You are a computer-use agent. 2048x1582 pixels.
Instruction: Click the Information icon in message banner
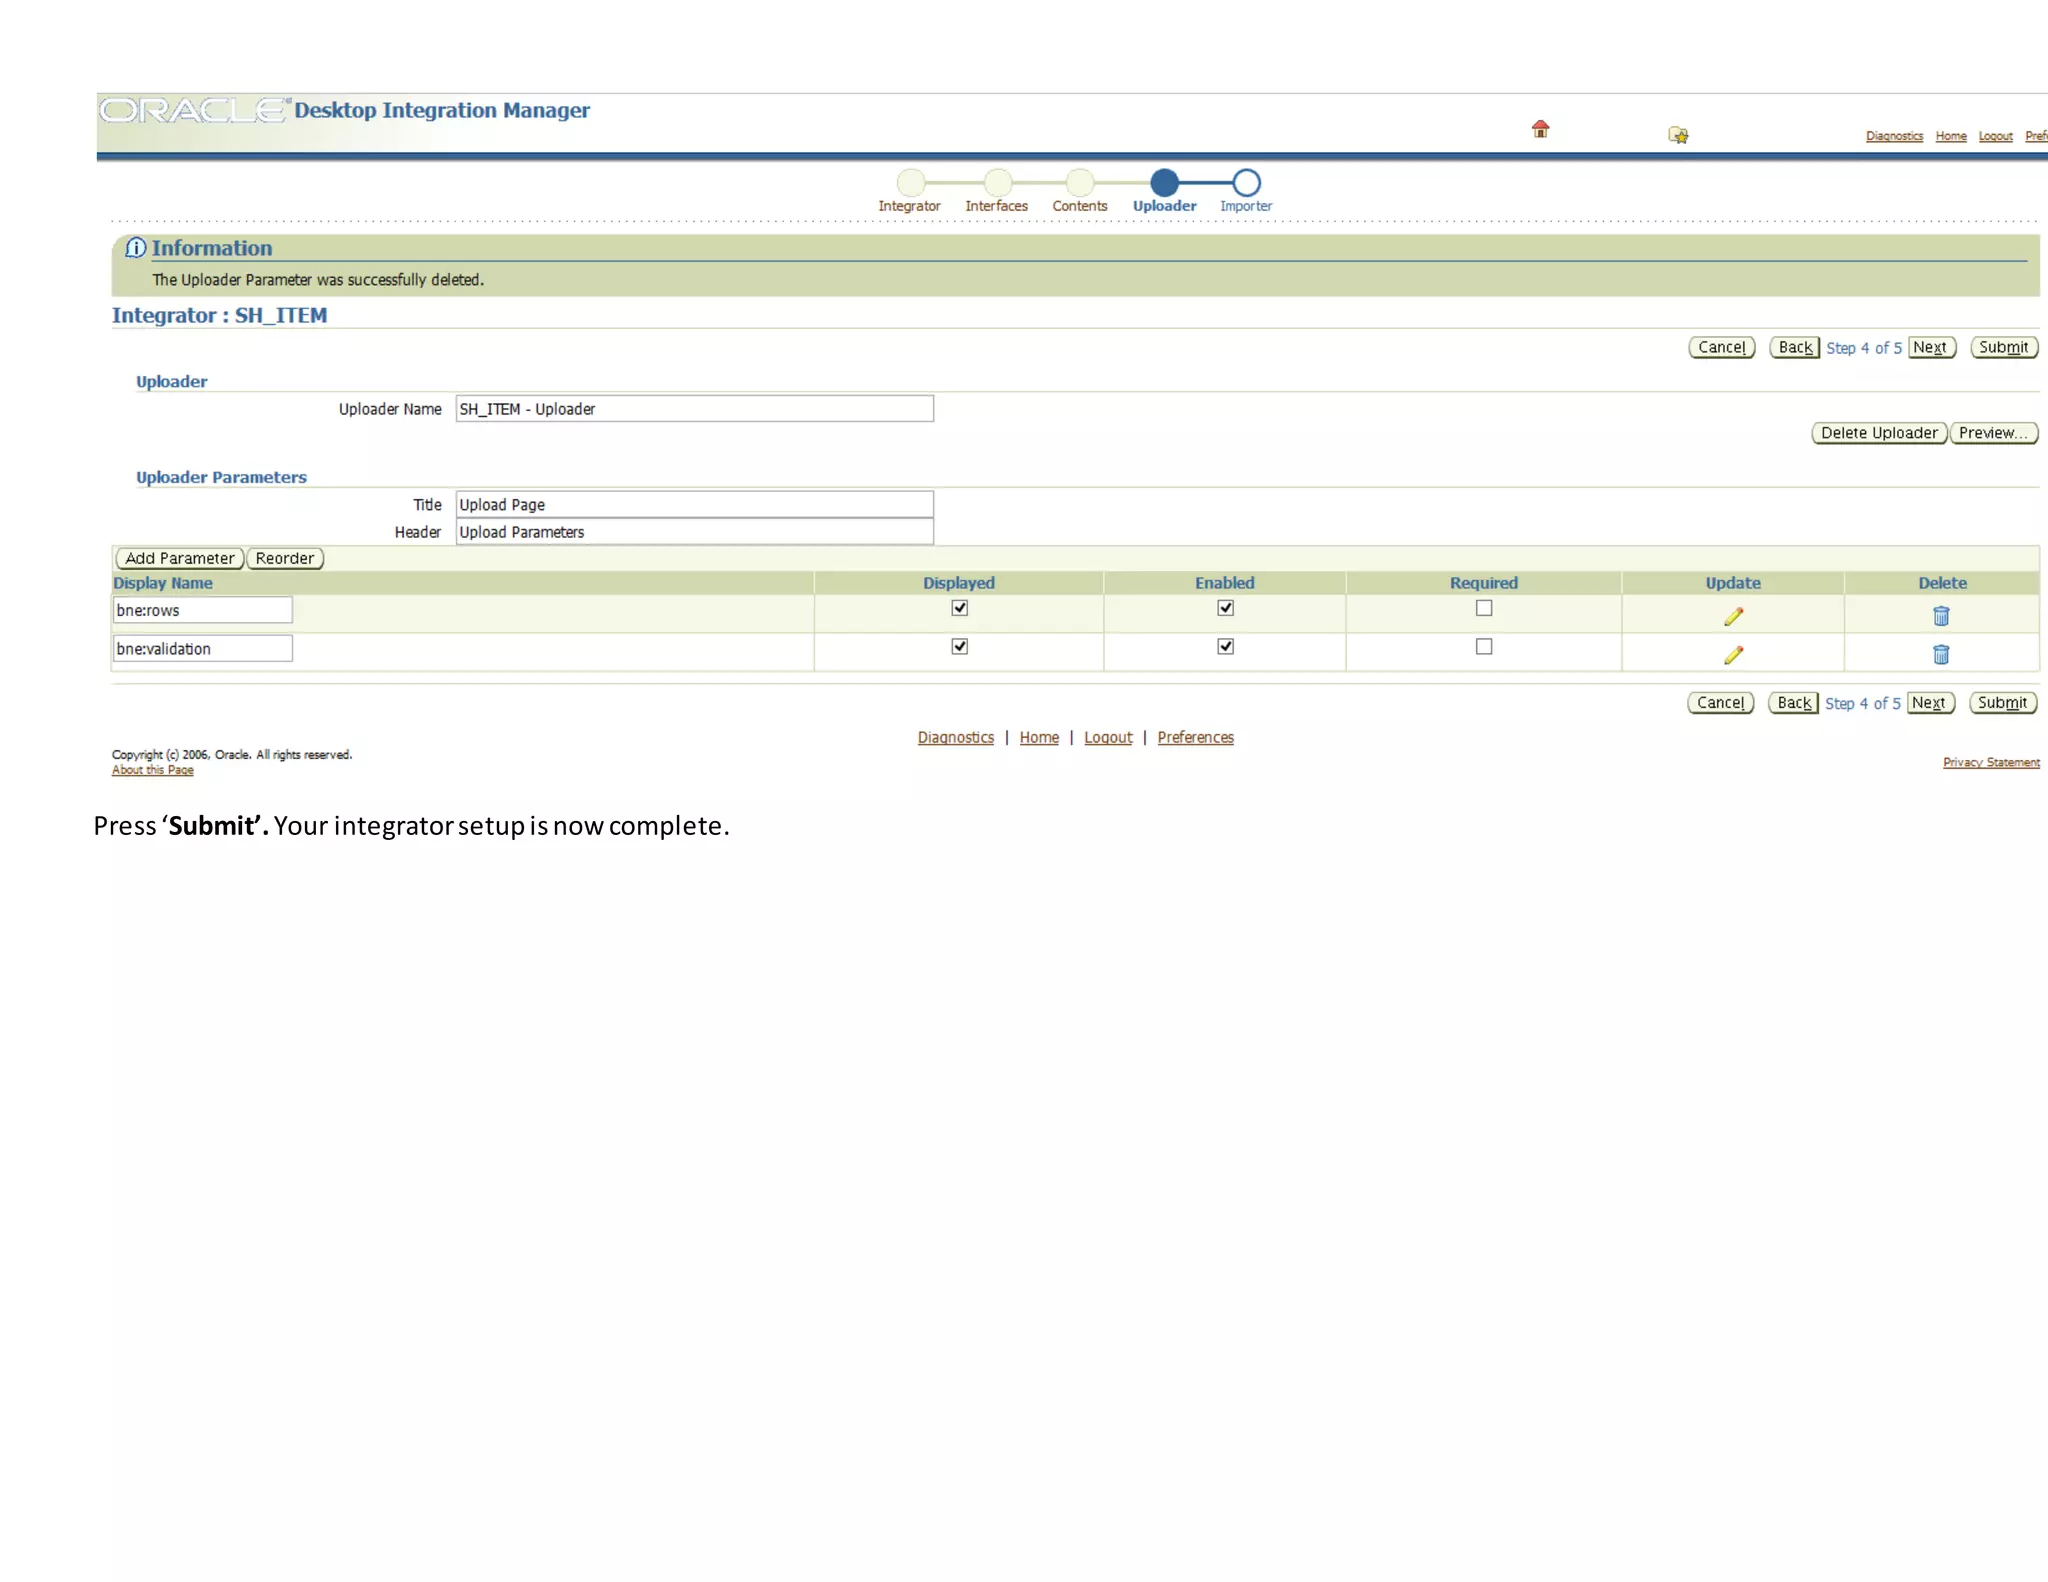coord(135,248)
